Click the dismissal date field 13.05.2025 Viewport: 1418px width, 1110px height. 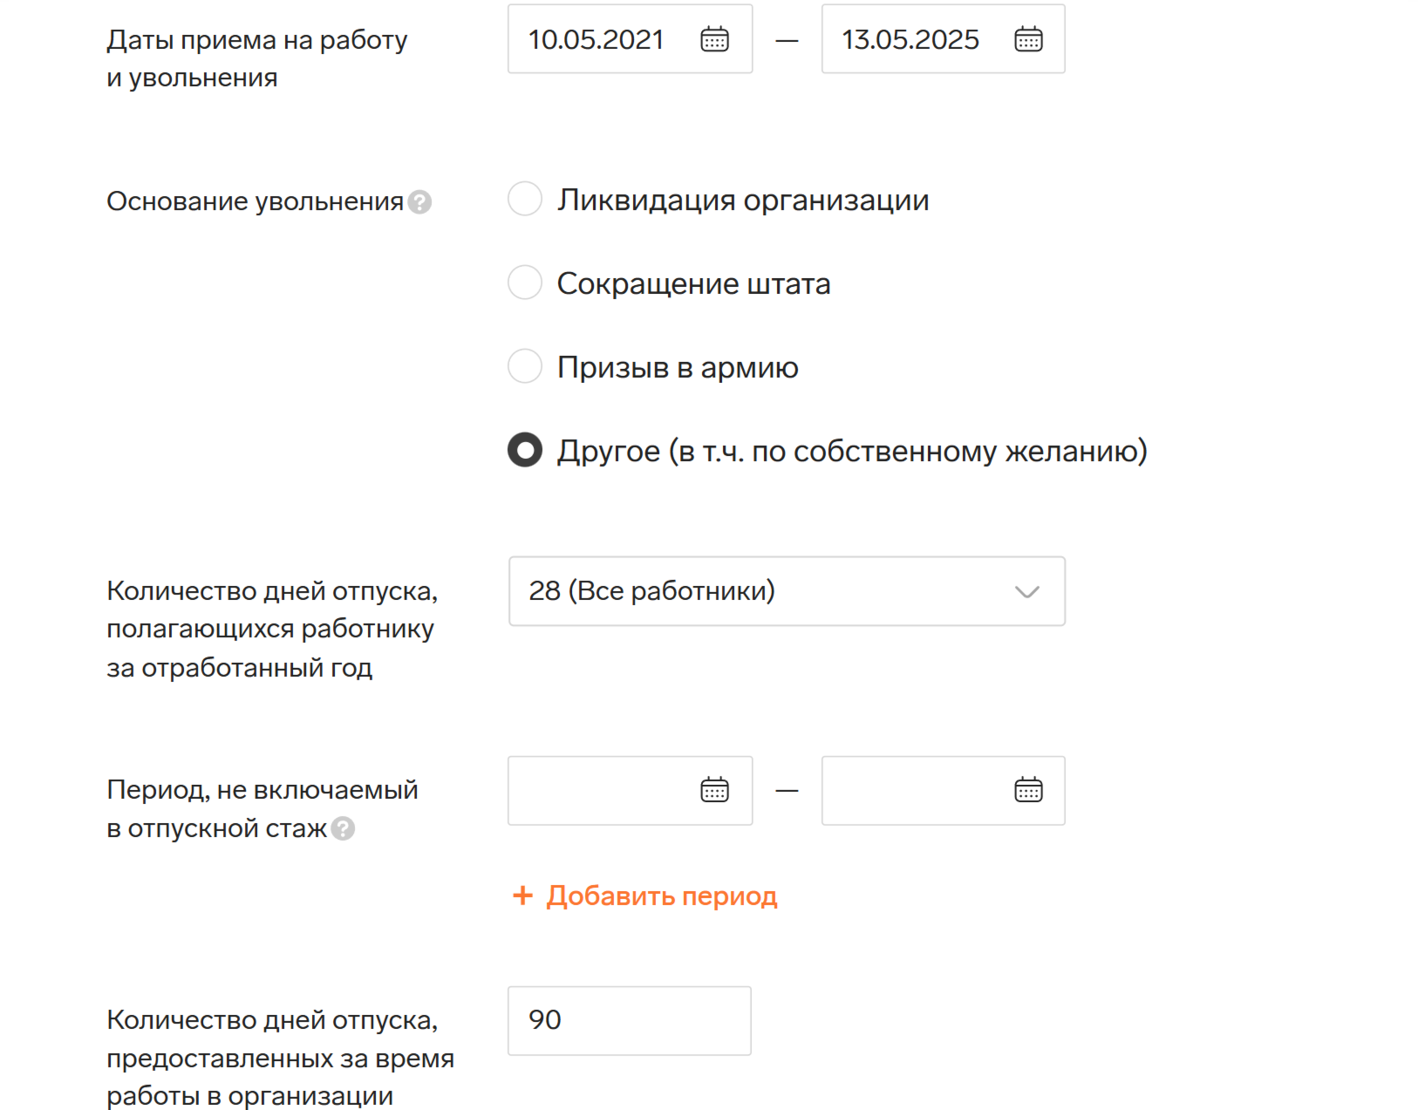pos(943,39)
